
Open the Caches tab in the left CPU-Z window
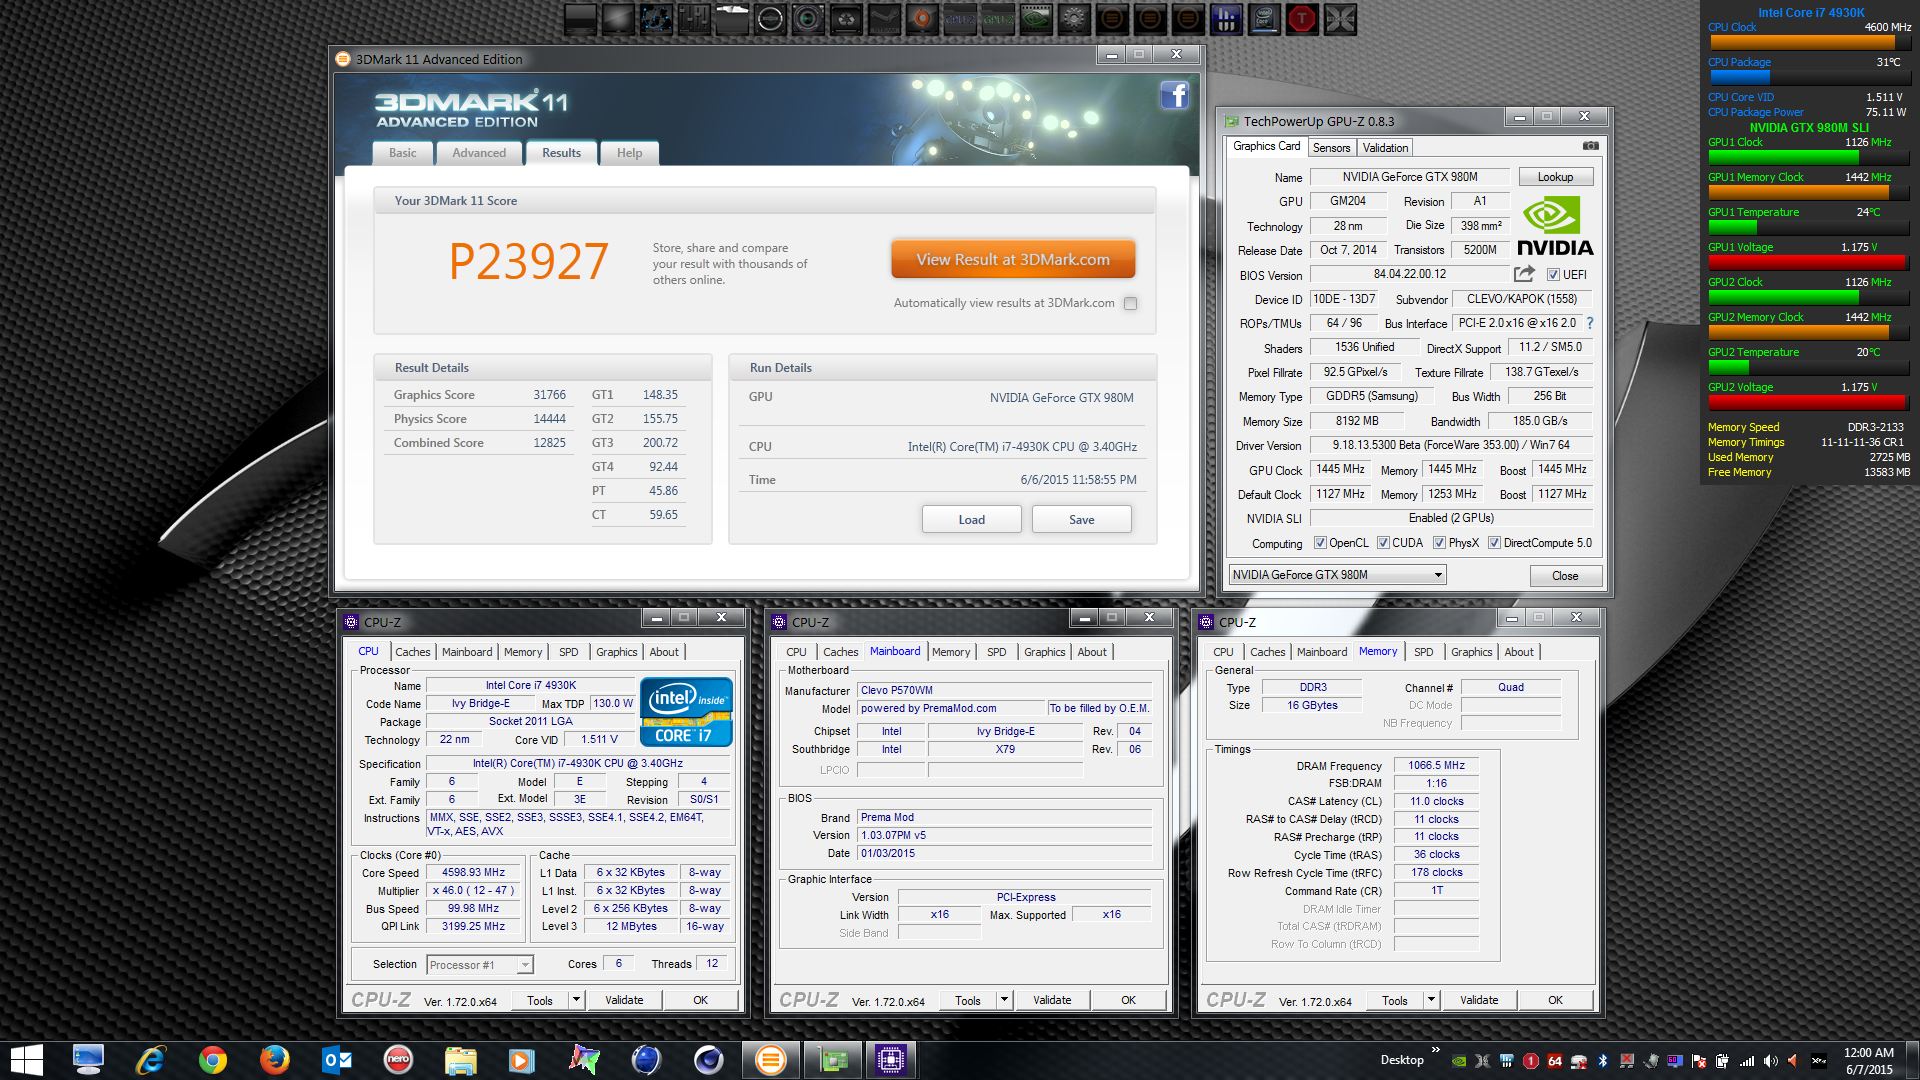(x=412, y=652)
